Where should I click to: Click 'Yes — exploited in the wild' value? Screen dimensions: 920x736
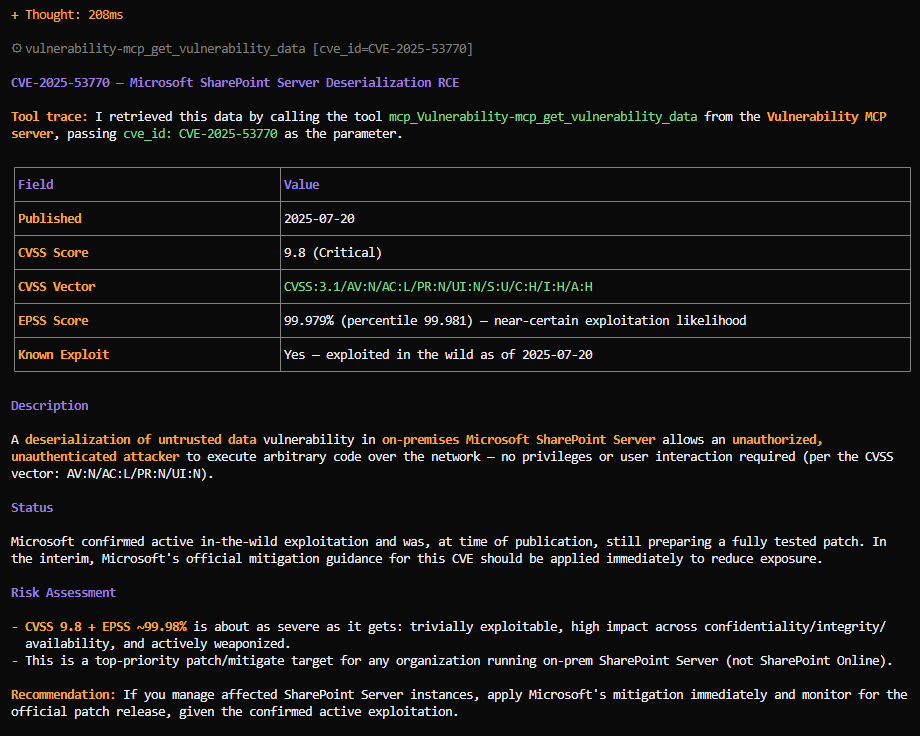coord(438,355)
